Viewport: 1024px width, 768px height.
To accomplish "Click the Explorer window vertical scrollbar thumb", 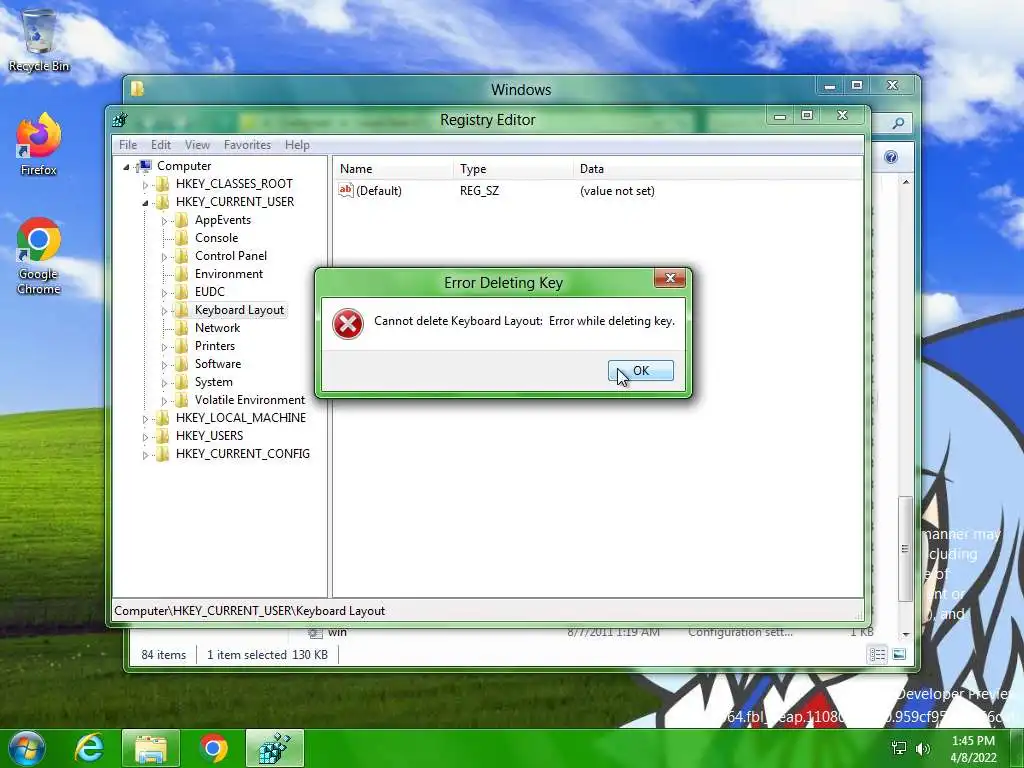I will [905, 549].
